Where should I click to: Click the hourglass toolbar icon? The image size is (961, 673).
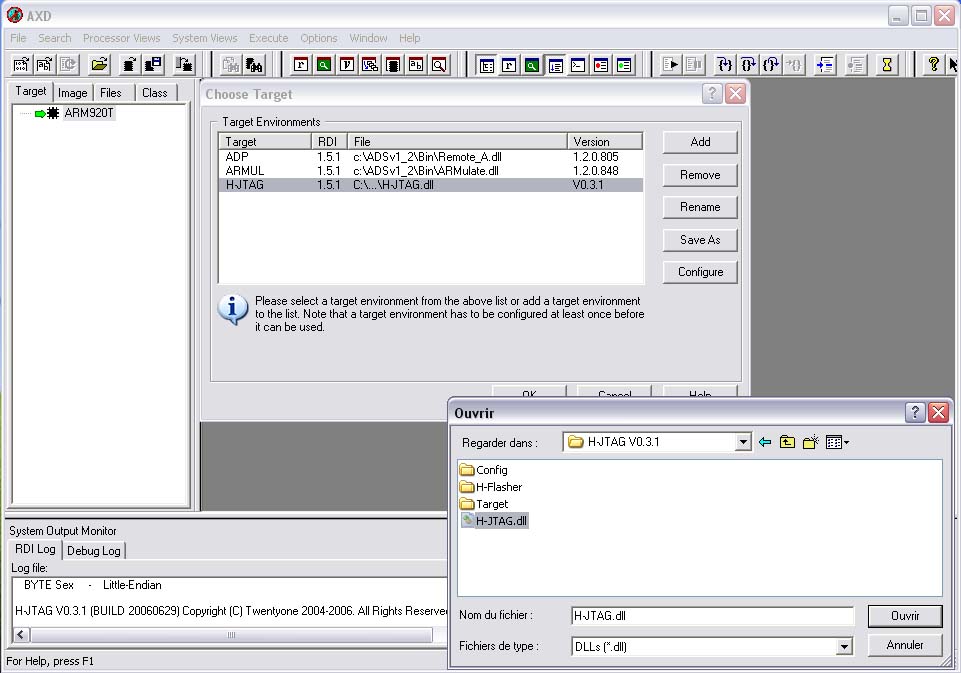tap(886, 65)
